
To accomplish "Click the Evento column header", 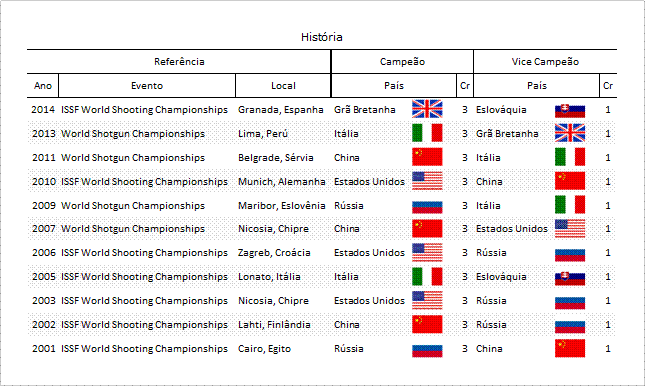I will click(147, 86).
